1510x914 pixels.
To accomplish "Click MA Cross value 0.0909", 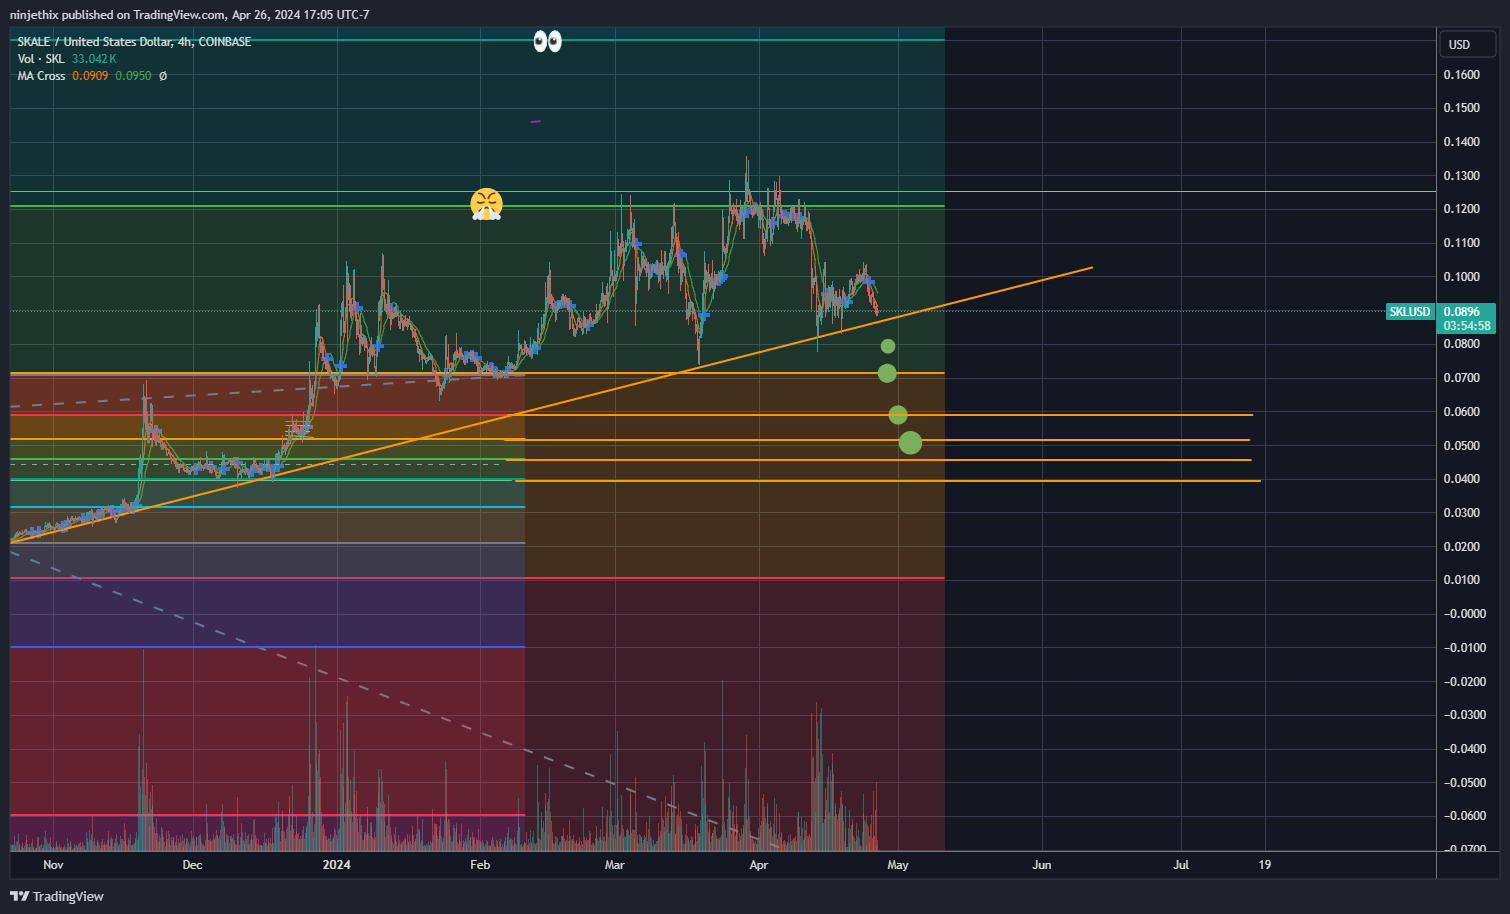I will [90, 76].
